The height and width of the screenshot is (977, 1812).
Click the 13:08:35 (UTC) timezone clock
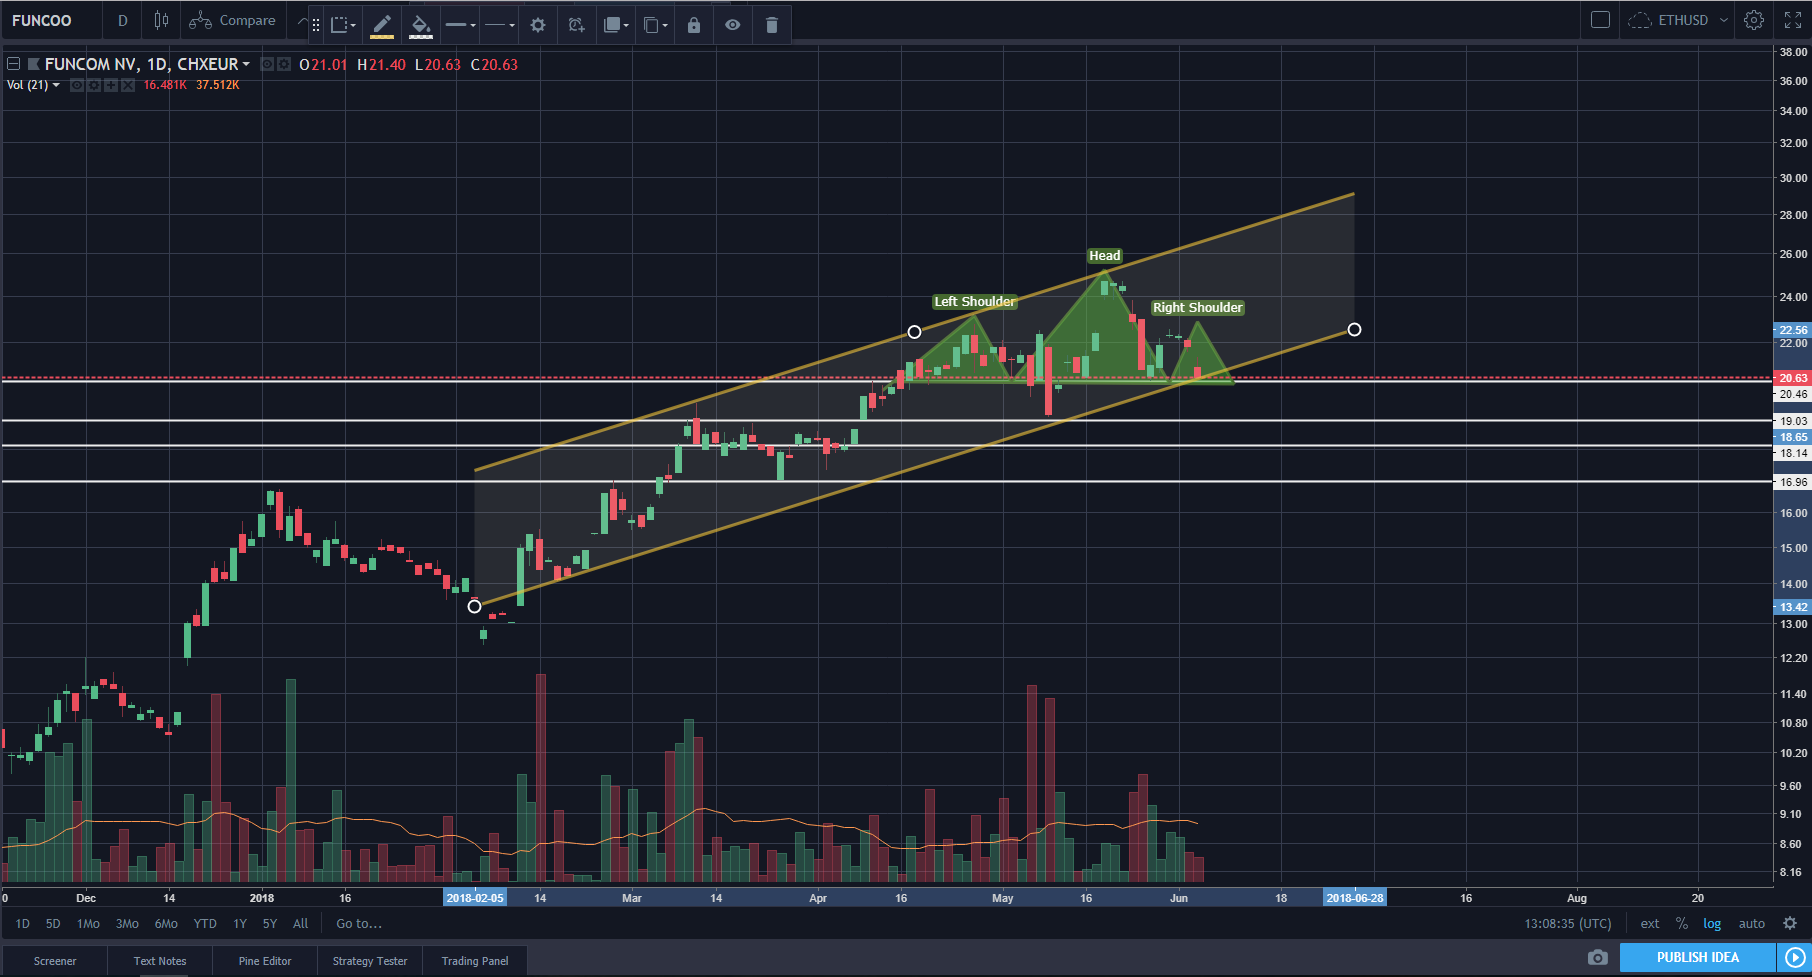1568,924
